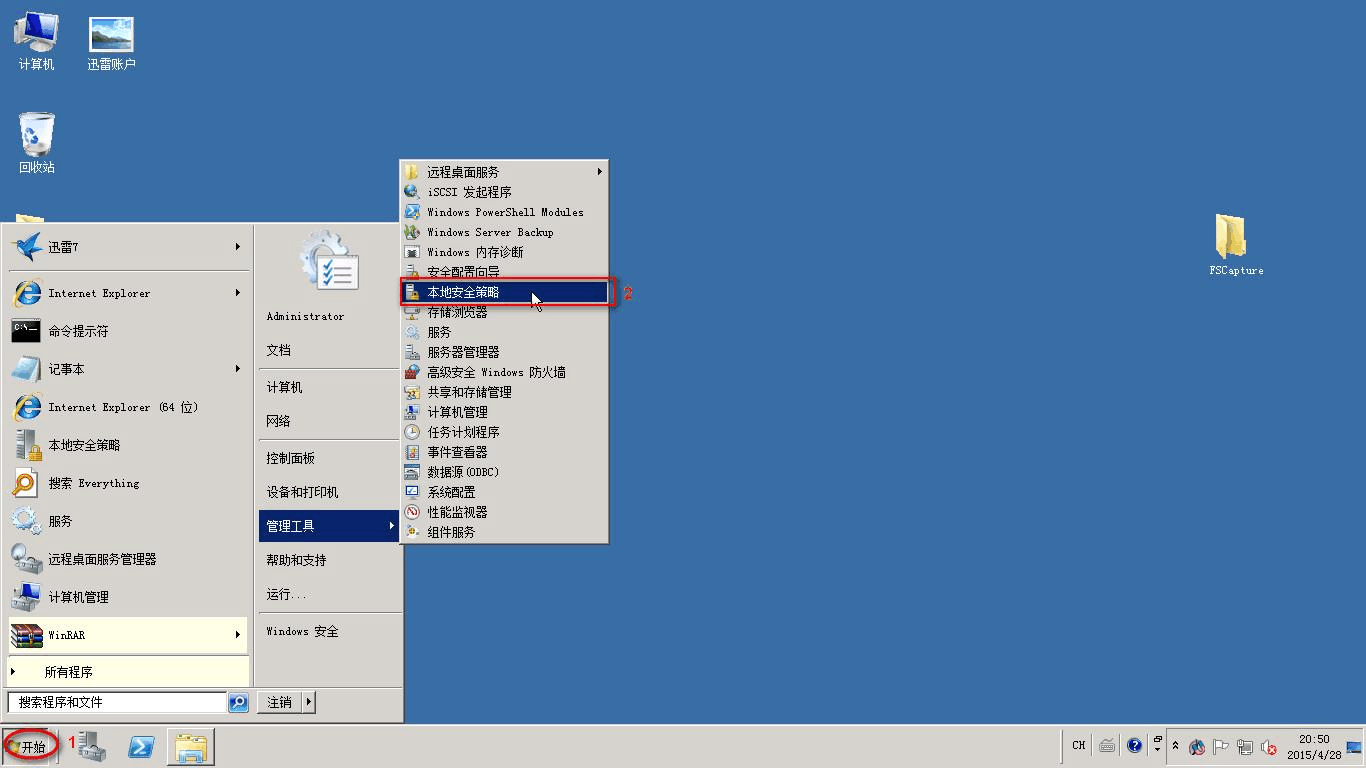Show 所有程序 list
Image resolution: width=1366 pixels, height=768 pixels.
pos(128,672)
